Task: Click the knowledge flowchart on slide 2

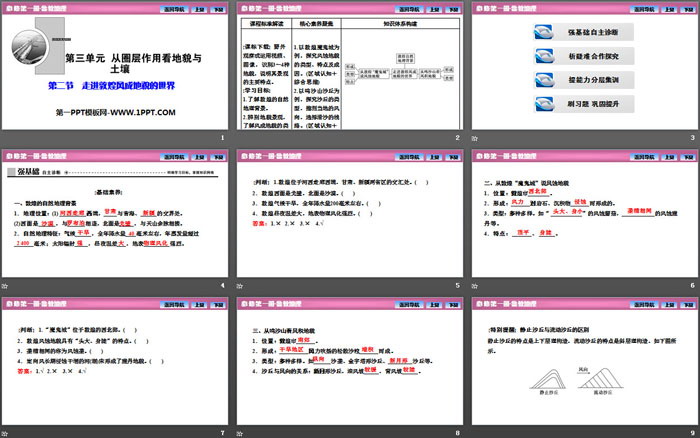Action: coord(400,69)
